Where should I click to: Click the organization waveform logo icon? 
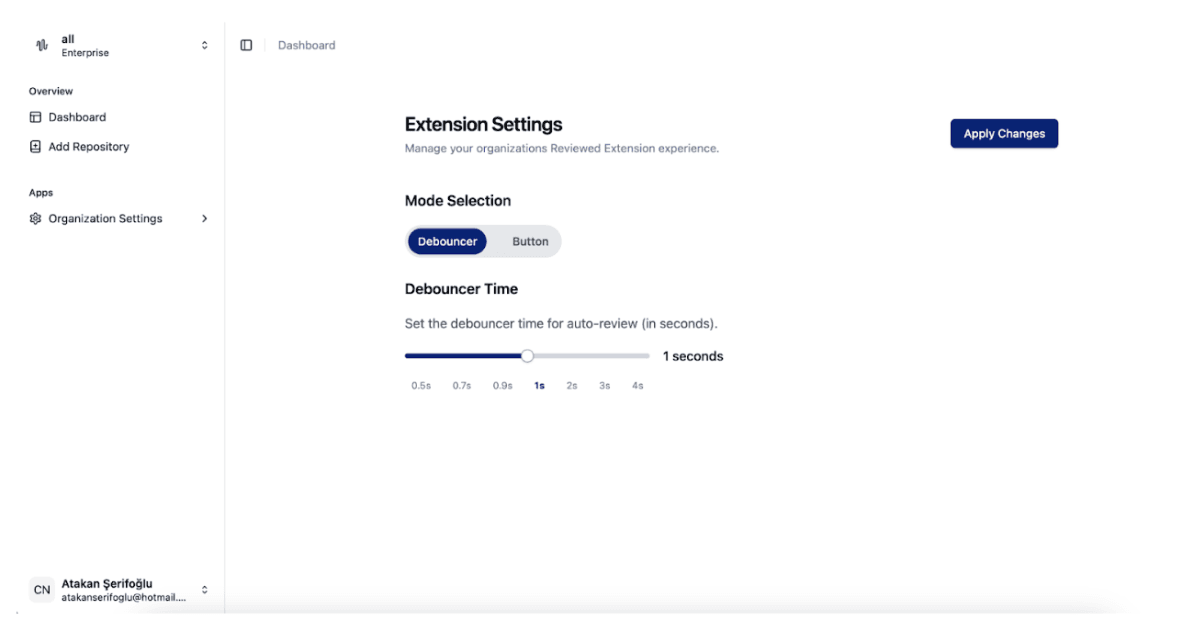(42, 45)
